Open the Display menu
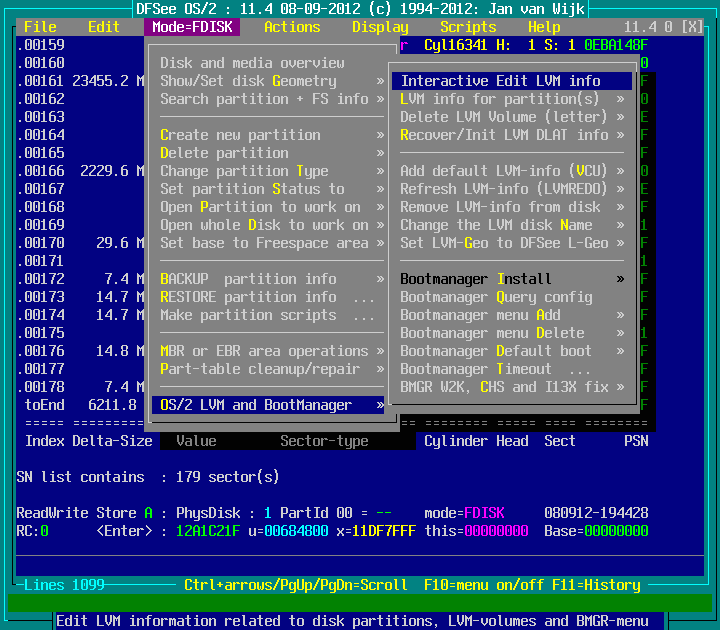The image size is (720, 630). pyautogui.click(x=380, y=27)
